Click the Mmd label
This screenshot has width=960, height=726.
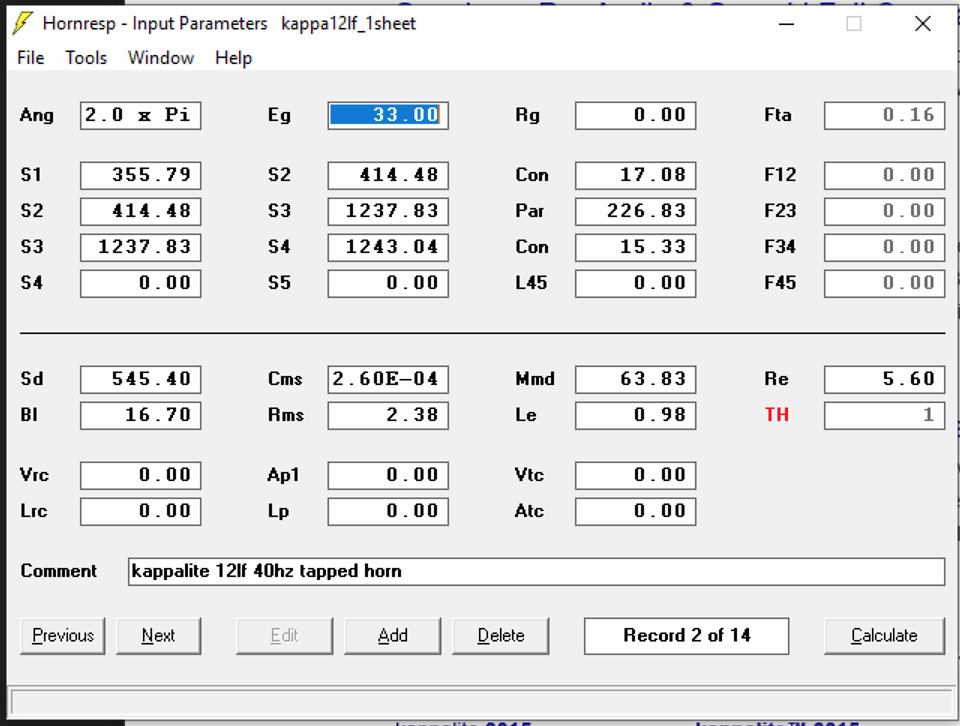pyautogui.click(x=535, y=379)
